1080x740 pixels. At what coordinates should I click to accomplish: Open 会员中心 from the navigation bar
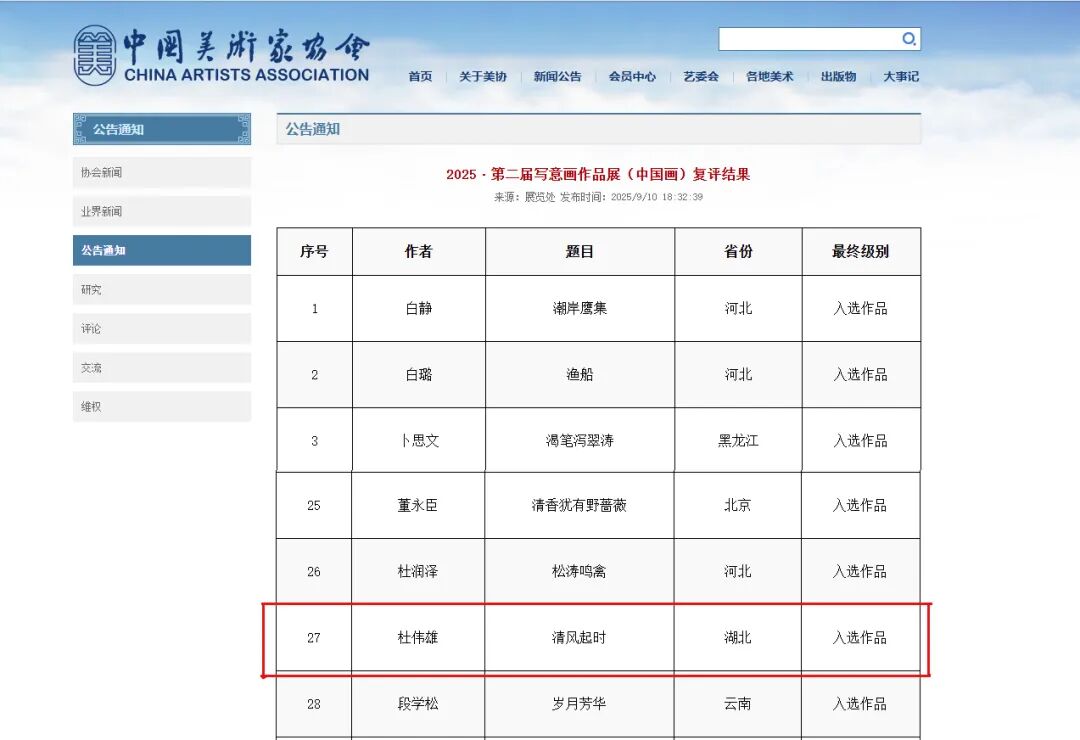click(x=632, y=77)
